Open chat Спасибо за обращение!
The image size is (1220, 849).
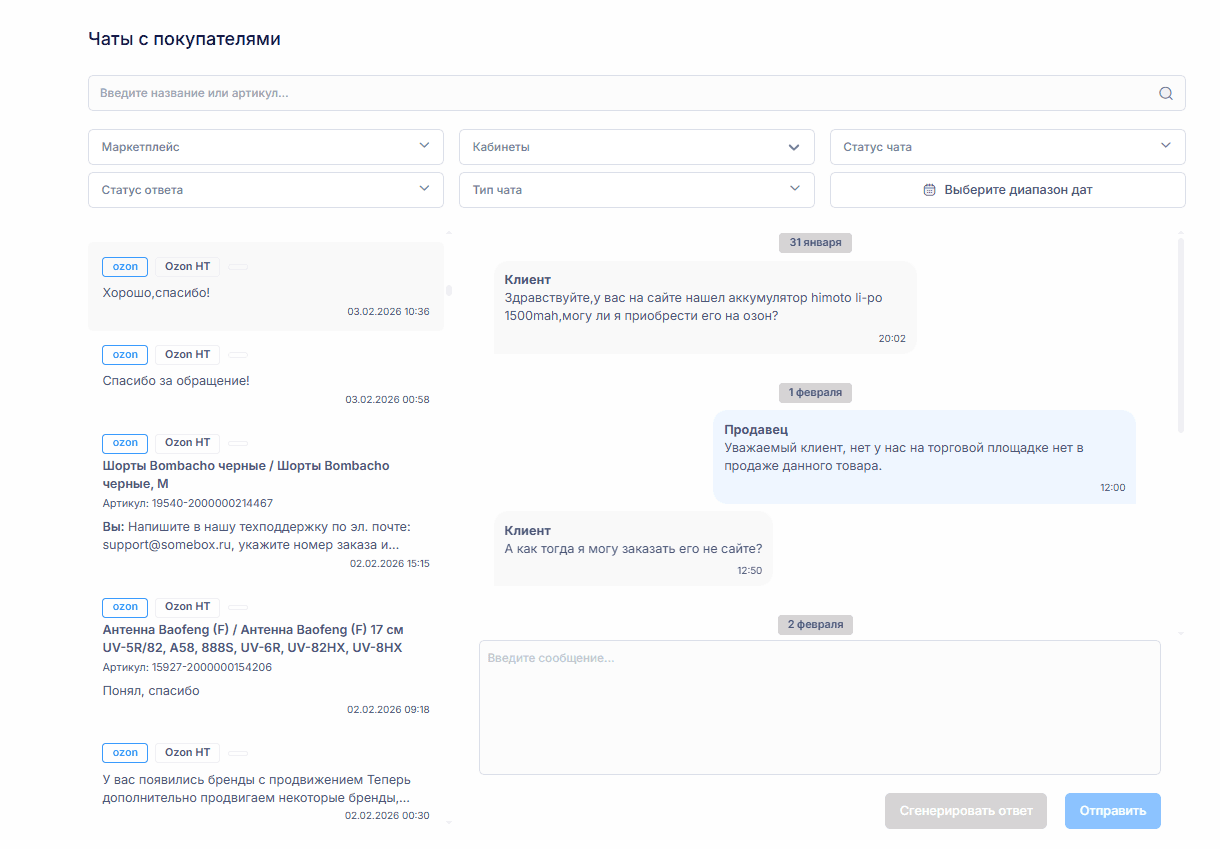pos(266,375)
